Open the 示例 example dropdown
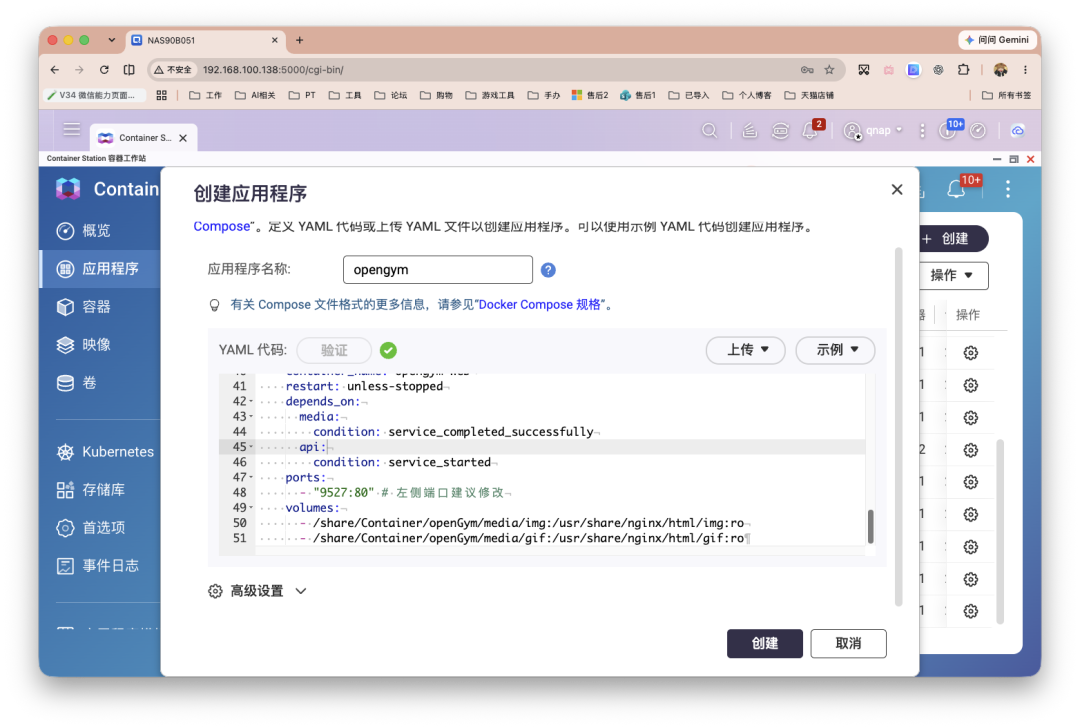This screenshot has width=1080, height=728. click(x=835, y=350)
